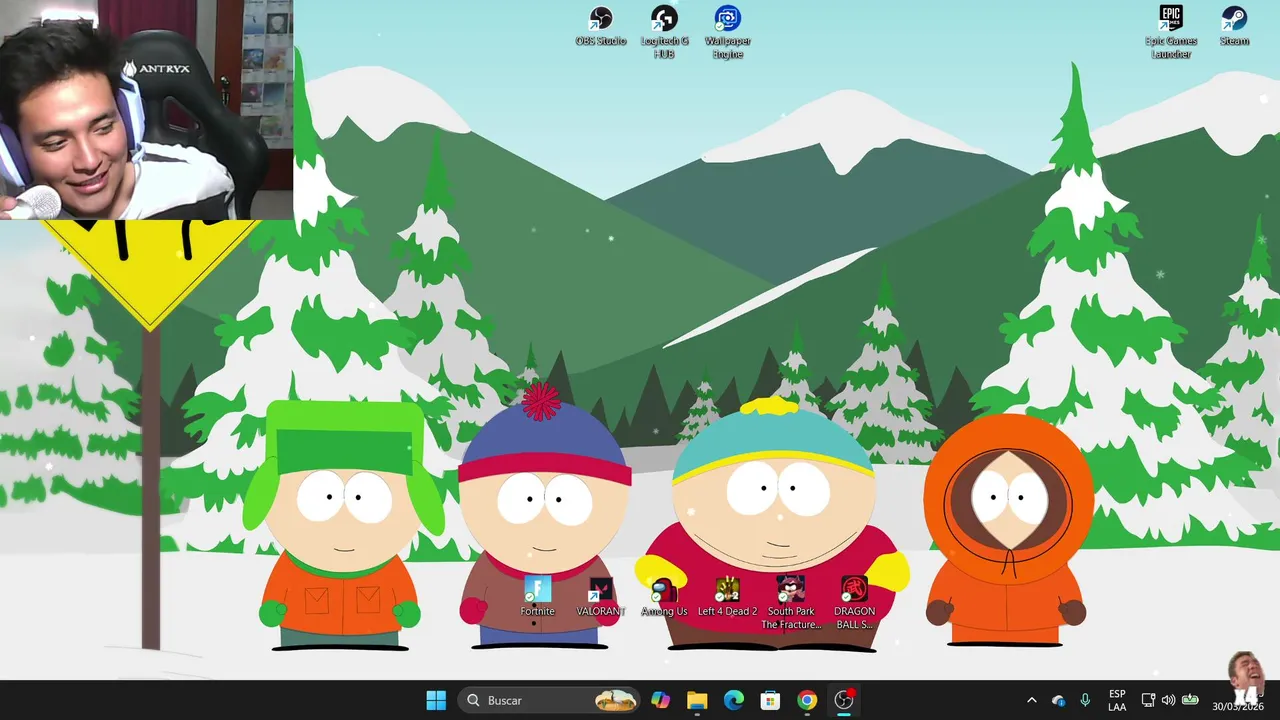This screenshot has width=1280, height=720.
Task: Open the network status tray icon
Action: coord(1148,700)
